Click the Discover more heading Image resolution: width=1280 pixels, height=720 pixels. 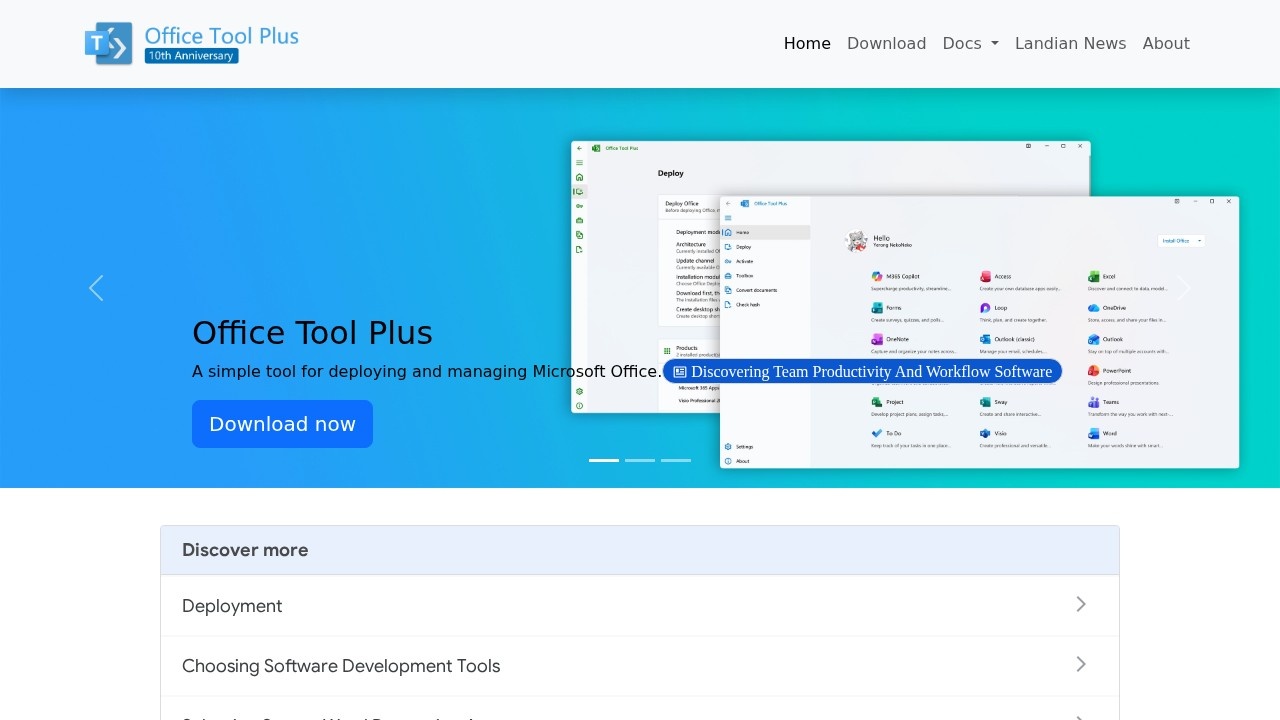pos(245,550)
